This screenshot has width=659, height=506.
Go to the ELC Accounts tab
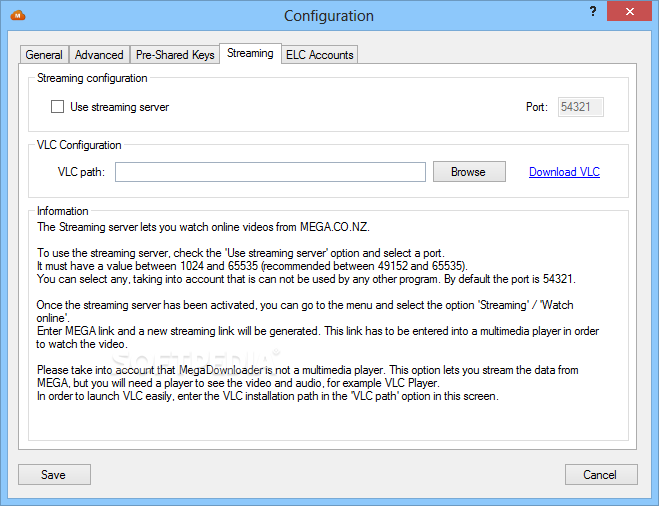[x=319, y=55]
